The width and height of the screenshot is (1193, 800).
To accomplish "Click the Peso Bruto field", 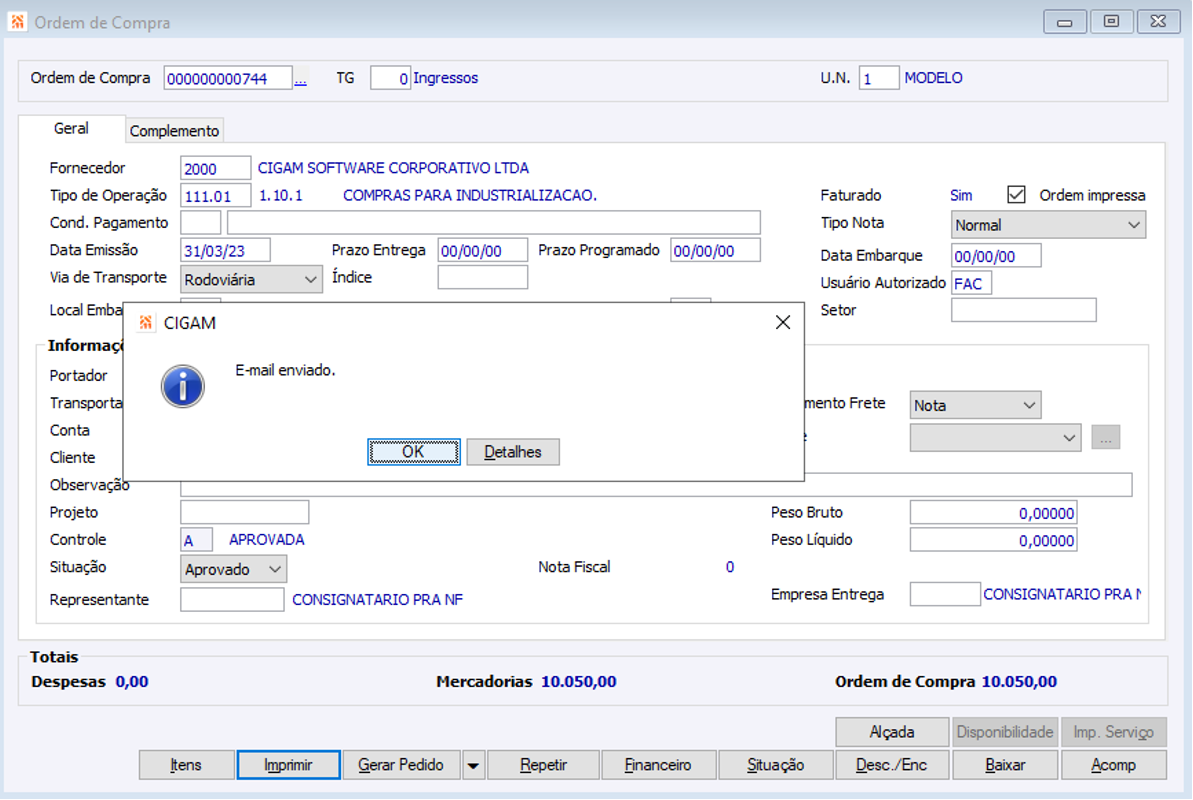I will tap(994, 512).
